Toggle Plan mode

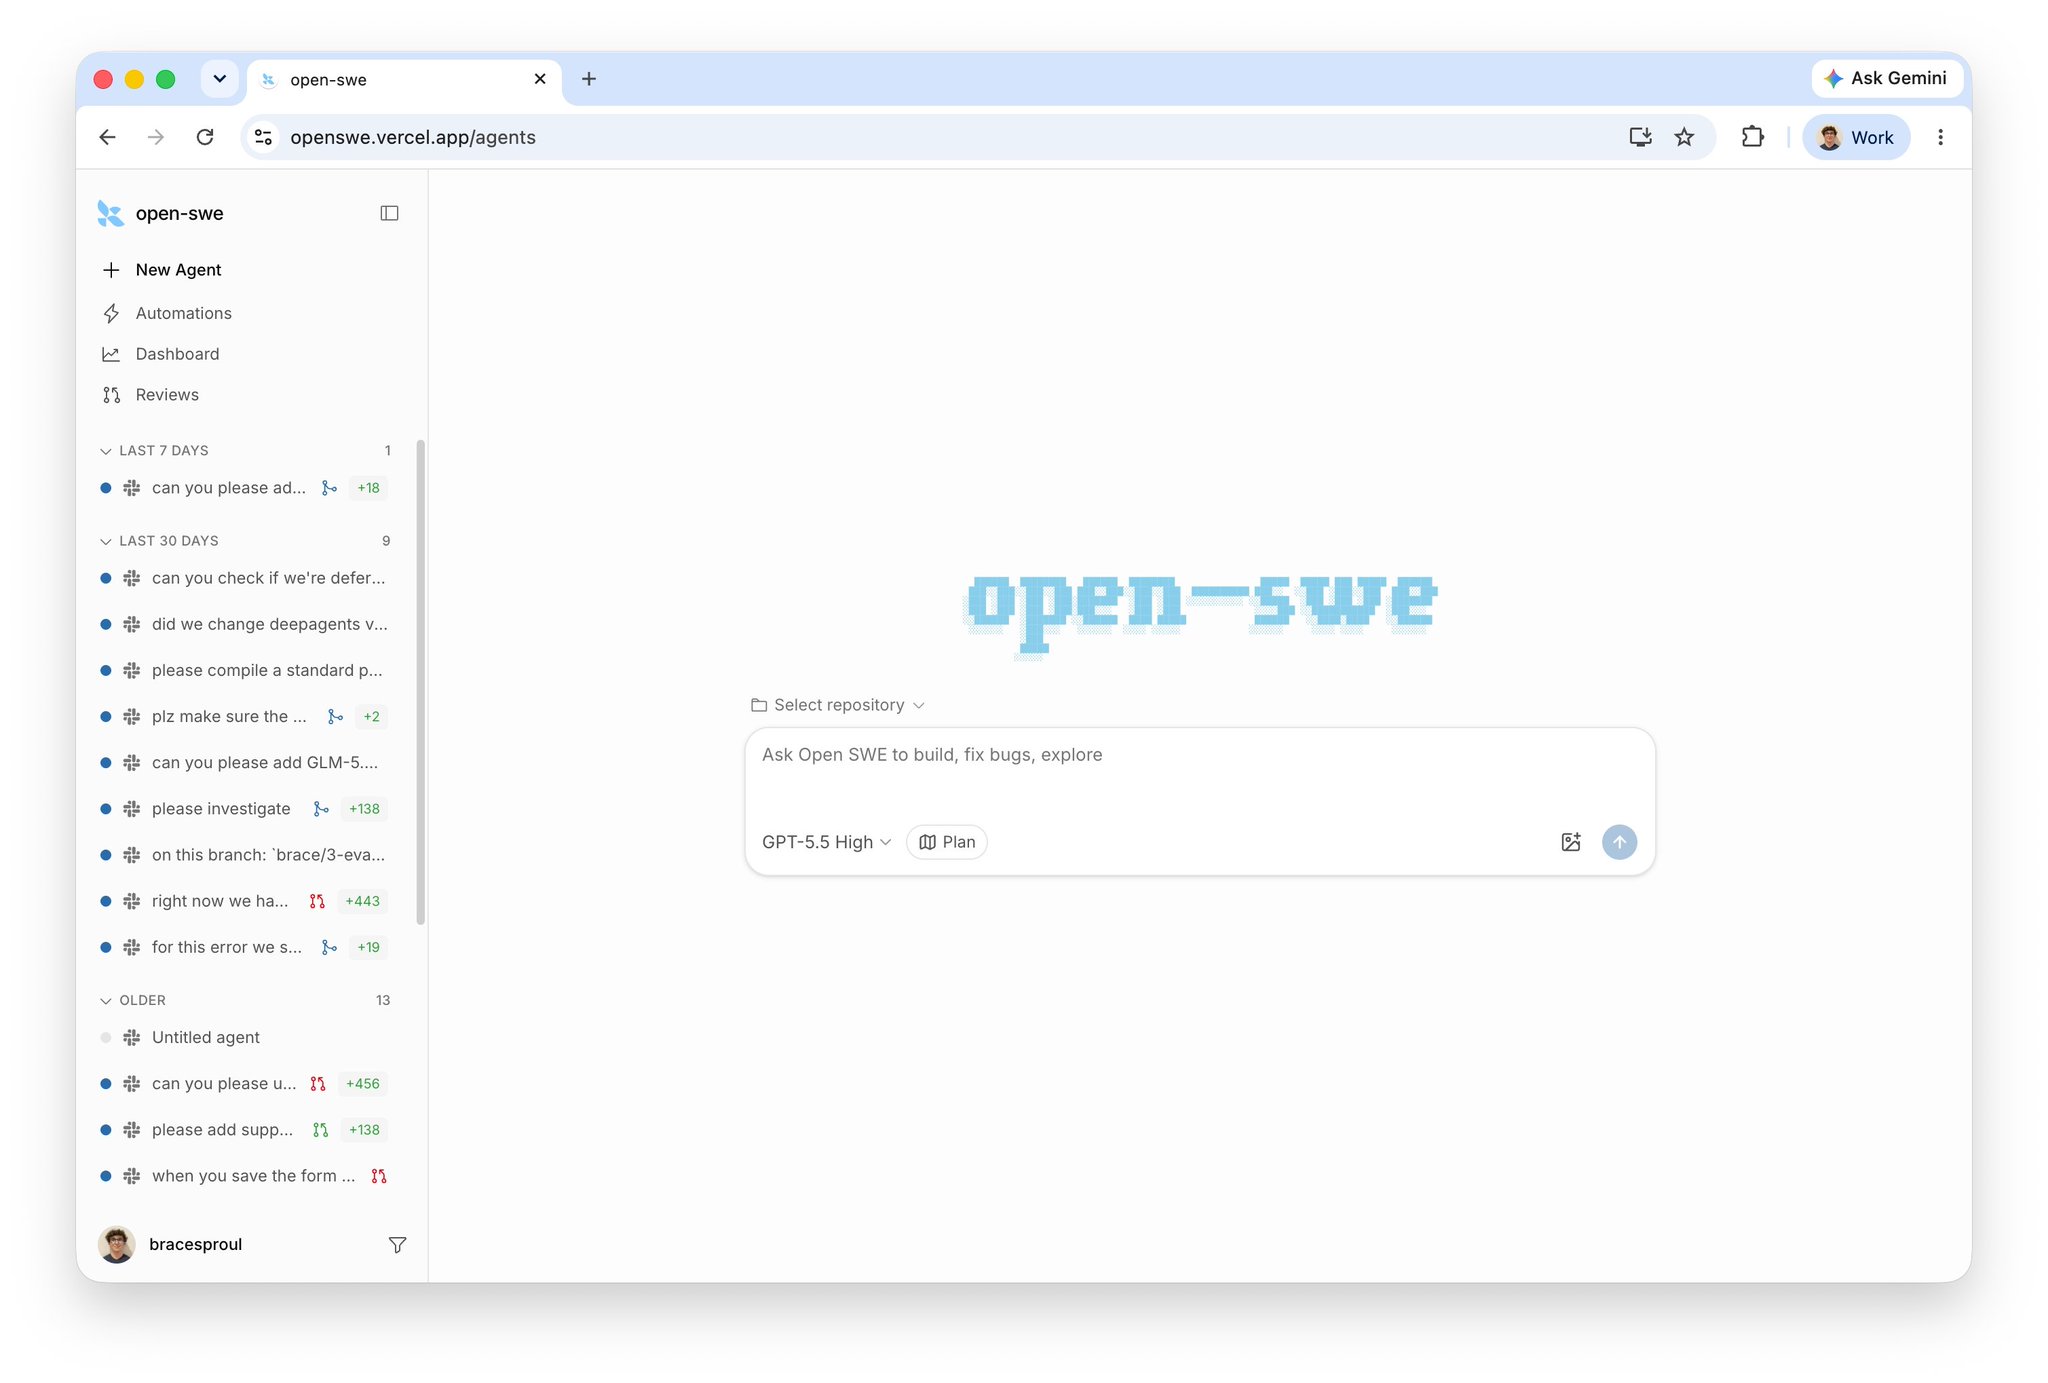(x=946, y=842)
